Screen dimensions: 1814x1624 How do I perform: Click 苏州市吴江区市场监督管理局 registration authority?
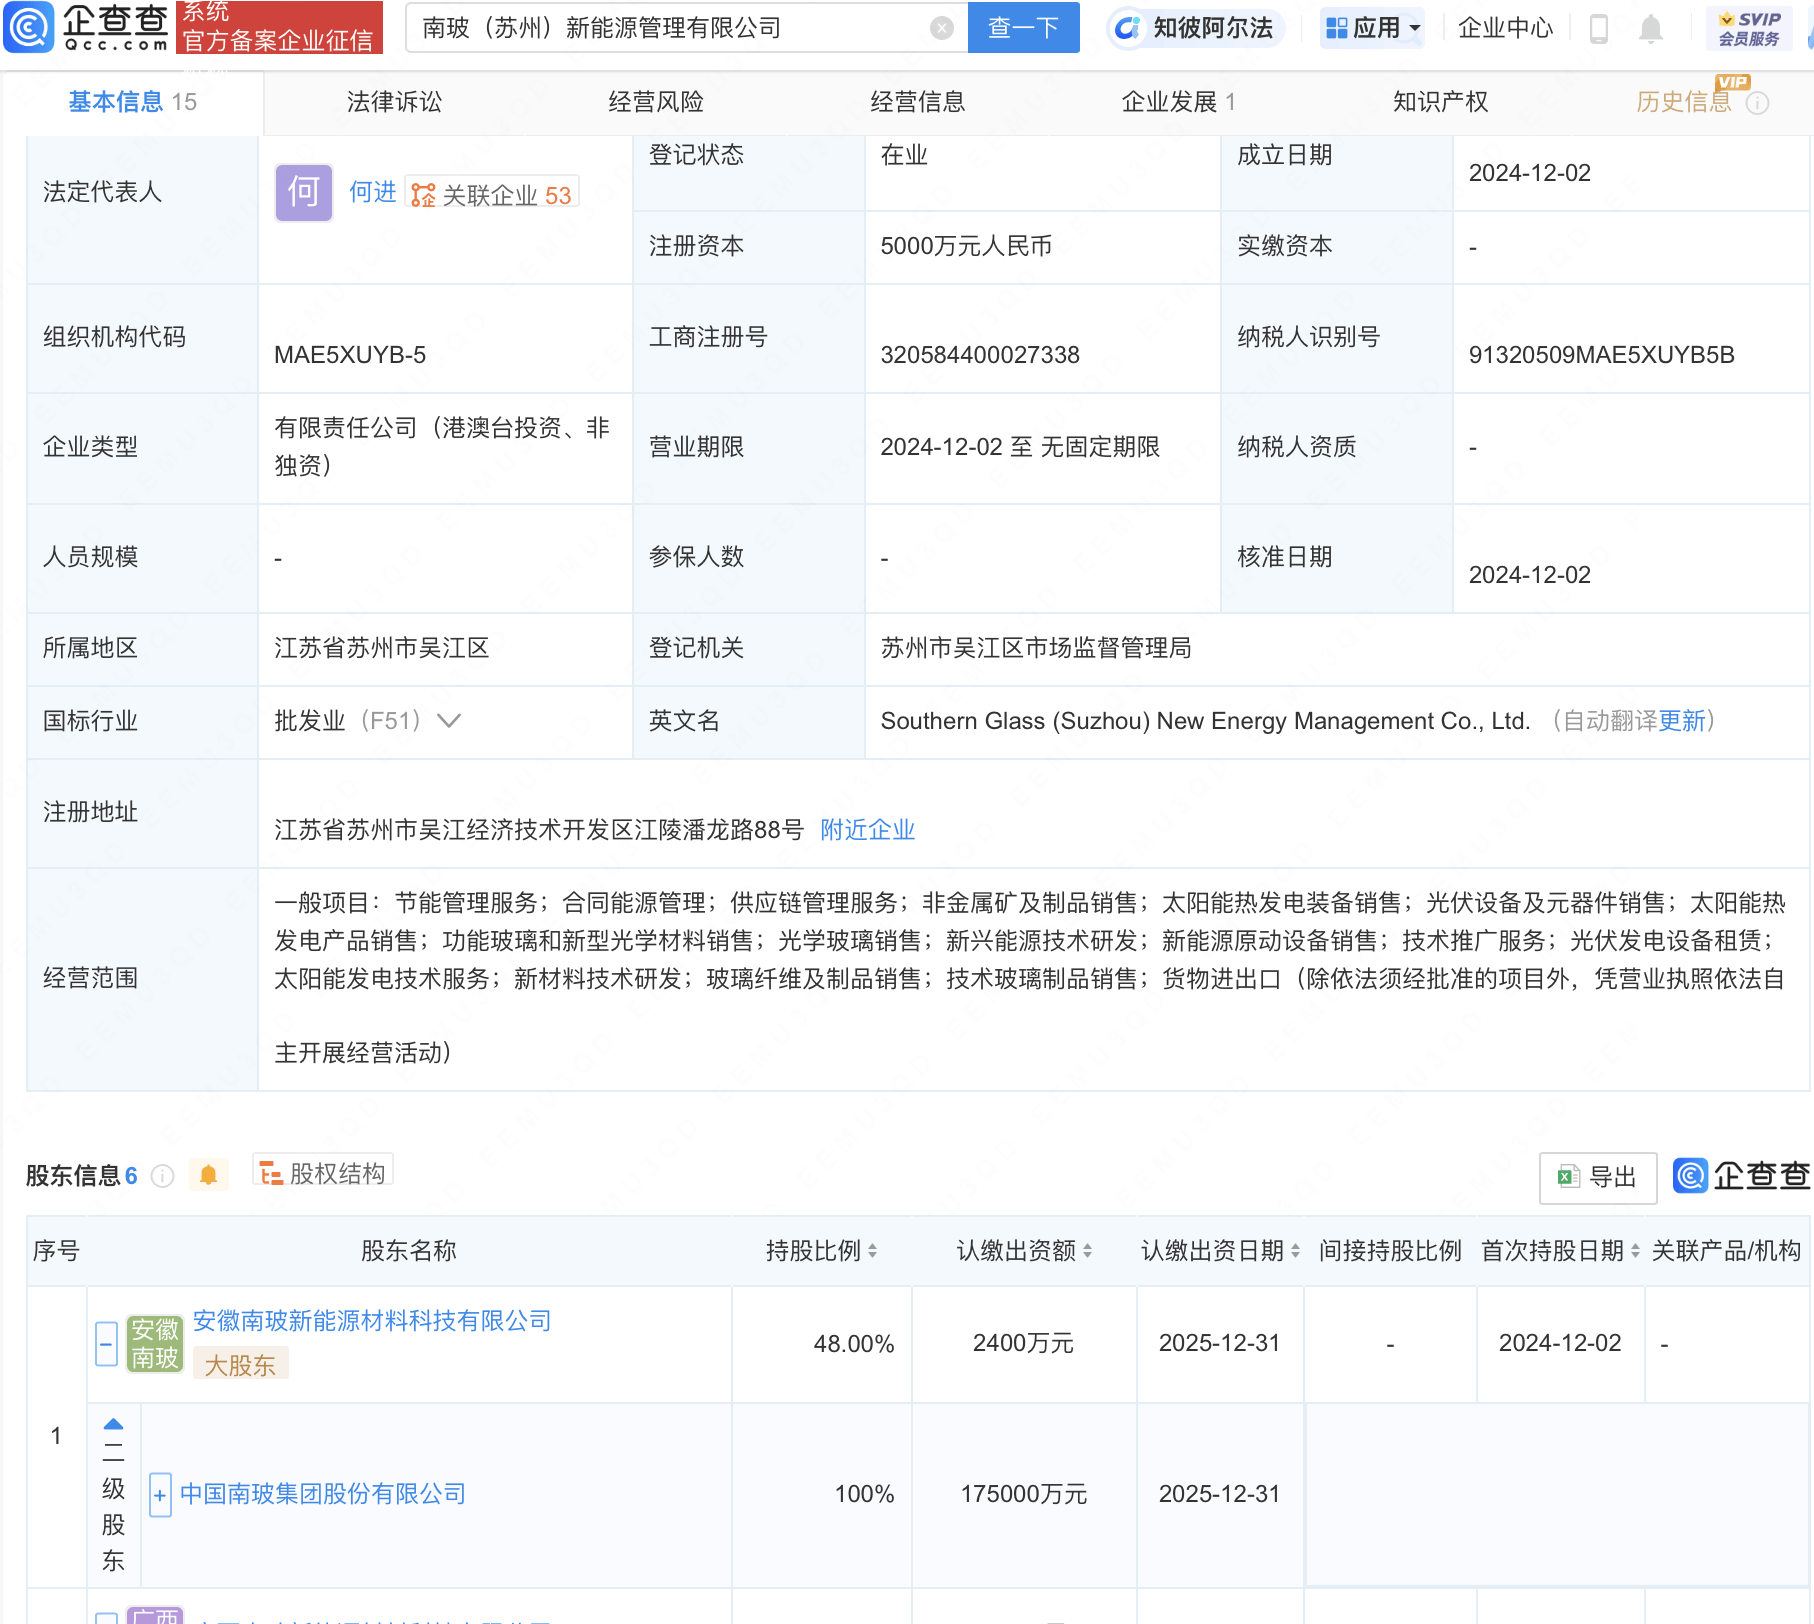(x=1036, y=648)
